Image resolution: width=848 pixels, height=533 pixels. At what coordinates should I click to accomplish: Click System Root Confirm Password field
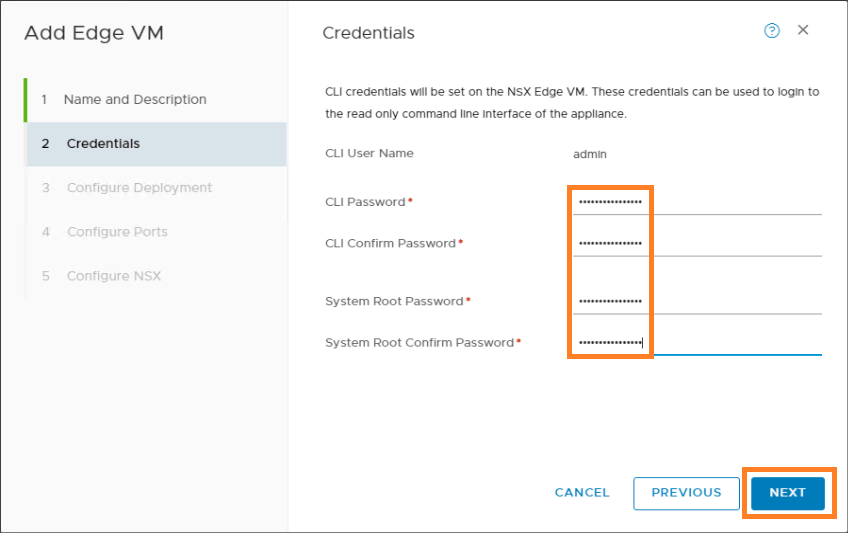point(697,342)
